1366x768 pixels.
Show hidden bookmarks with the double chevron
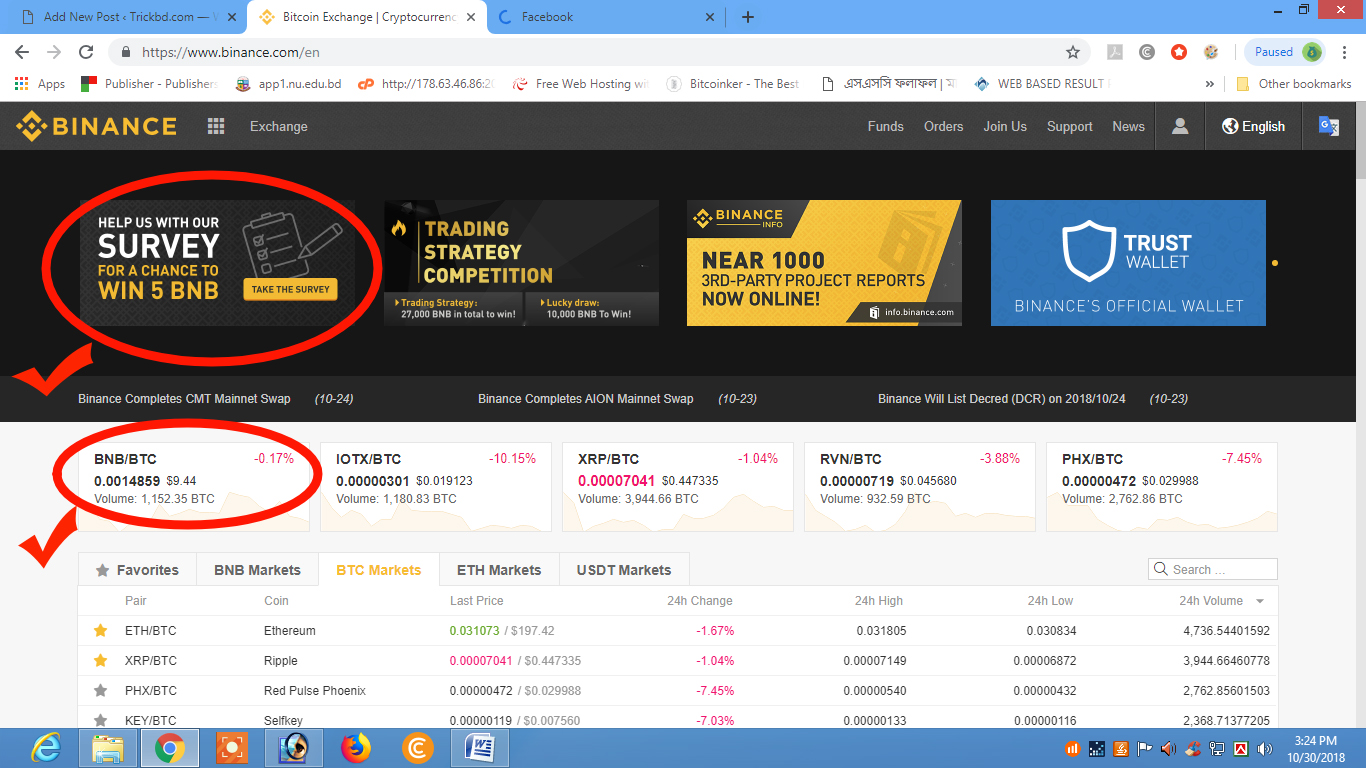[x=1210, y=84]
